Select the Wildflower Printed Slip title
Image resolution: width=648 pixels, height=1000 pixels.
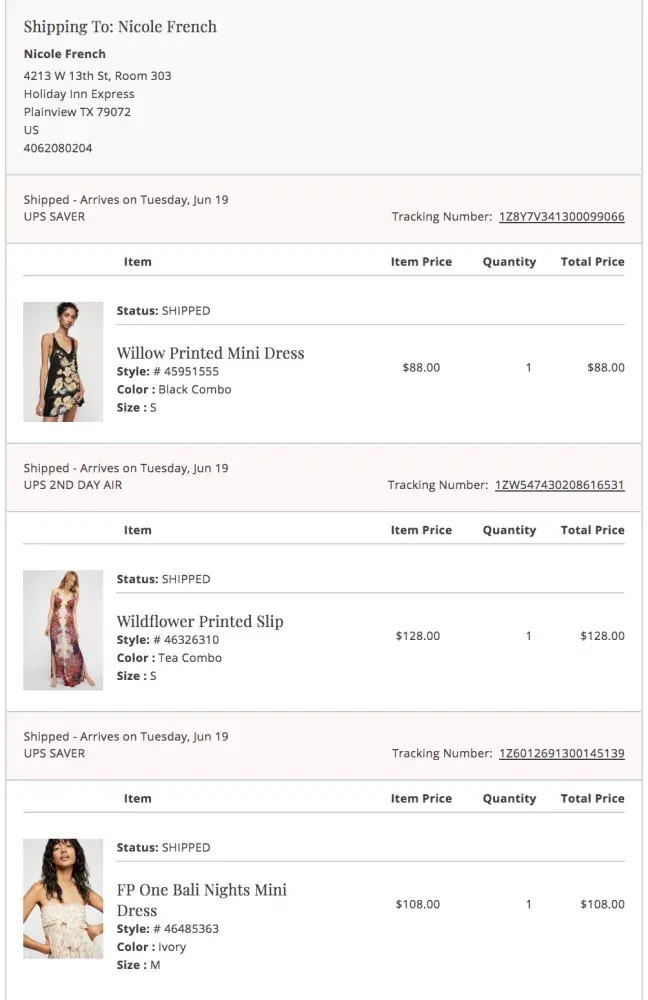click(200, 621)
